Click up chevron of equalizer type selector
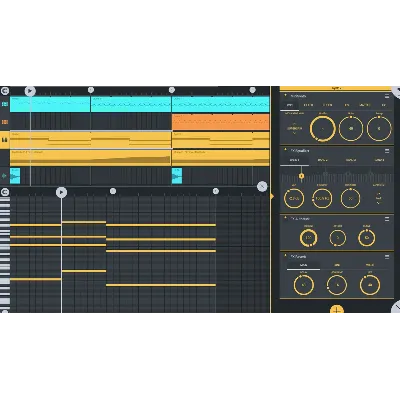Image resolution: width=400 pixels, height=400 pixels. [378, 194]
